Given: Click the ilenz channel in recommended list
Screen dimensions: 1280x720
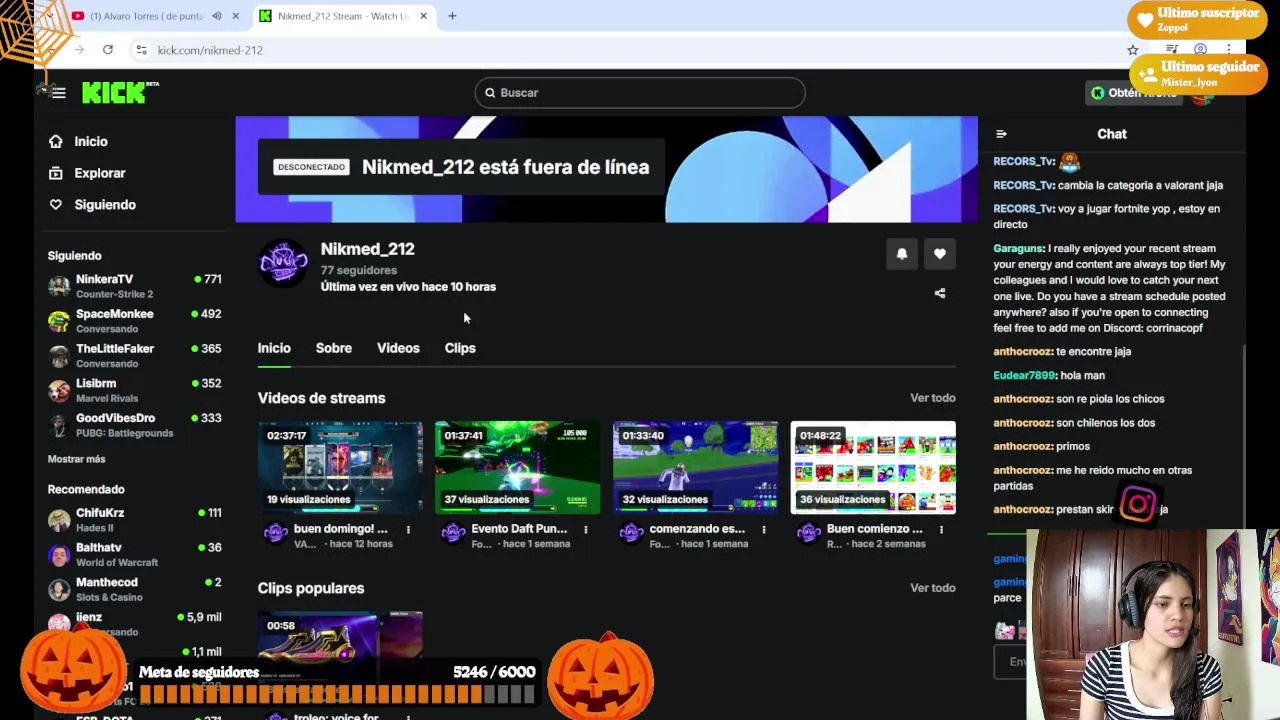Looking at the screenshot, I should 134,624.
